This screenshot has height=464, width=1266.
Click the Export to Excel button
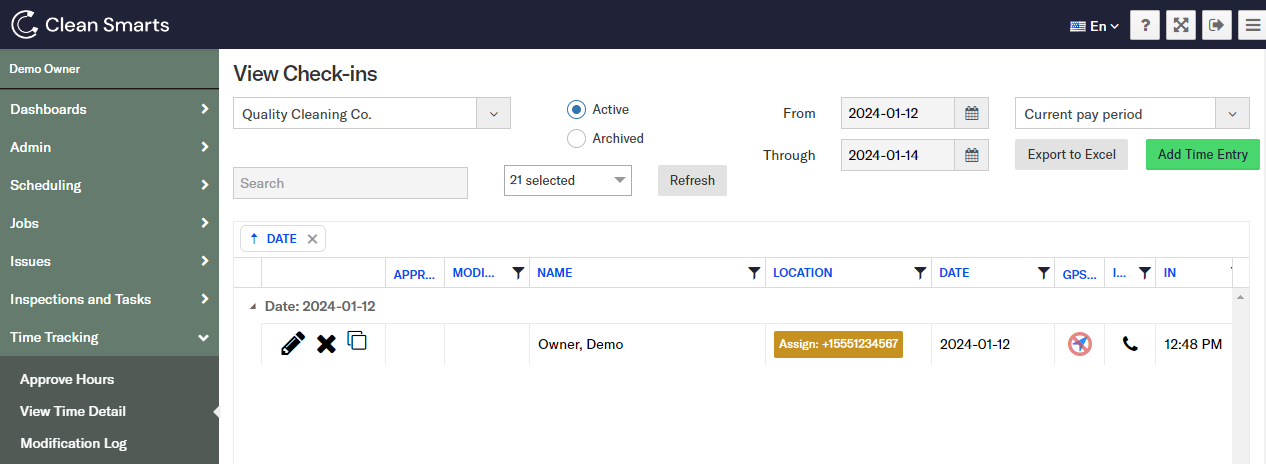coord(1071,155)
